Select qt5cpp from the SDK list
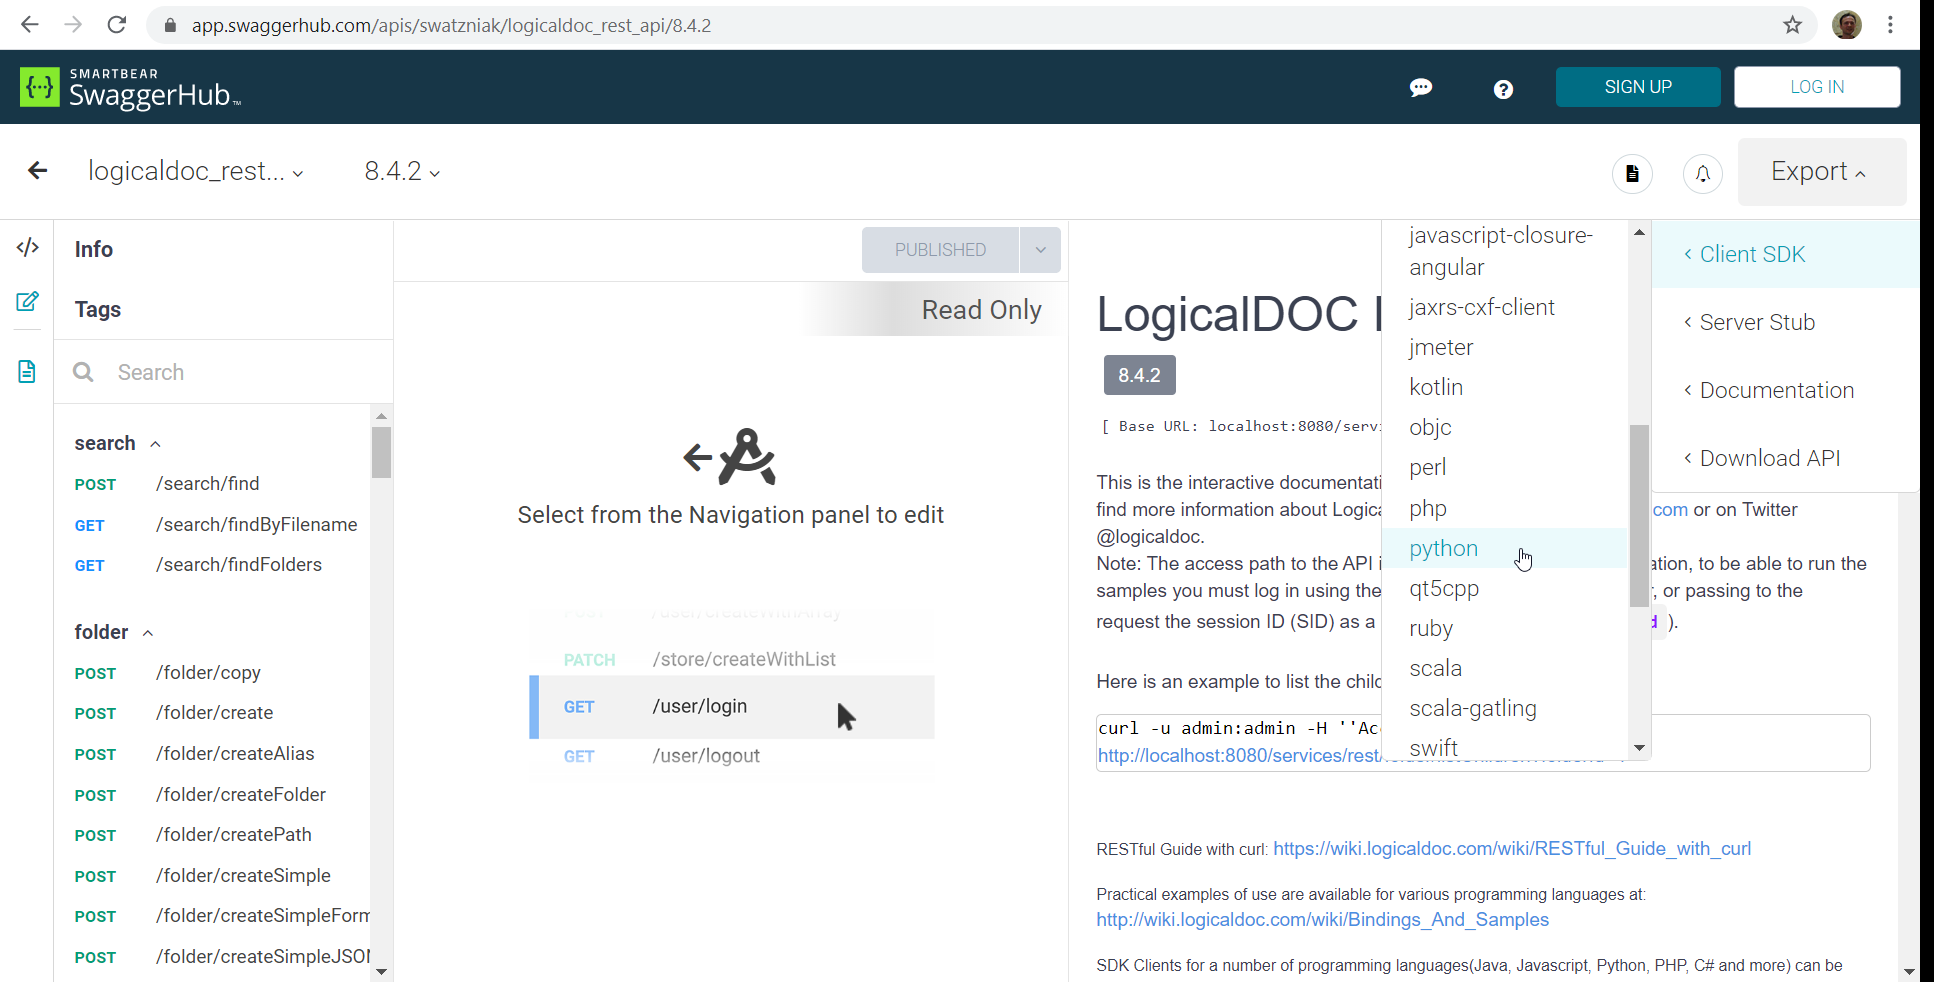The image size is (1934, 982). 1505,588
